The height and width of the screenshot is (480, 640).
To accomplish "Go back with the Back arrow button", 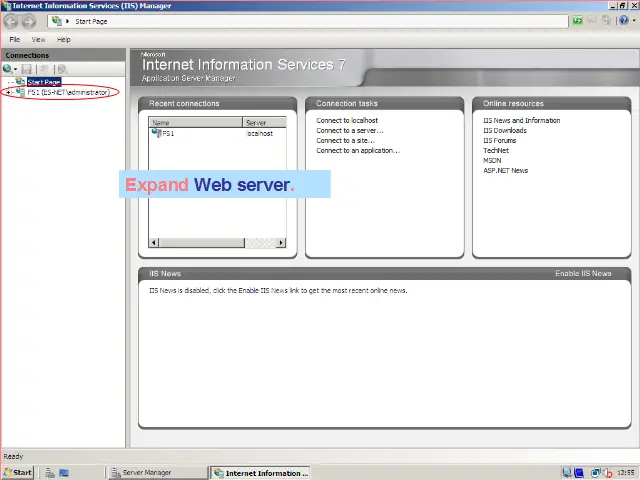I will pyautogui.click(x=11, y=22).
